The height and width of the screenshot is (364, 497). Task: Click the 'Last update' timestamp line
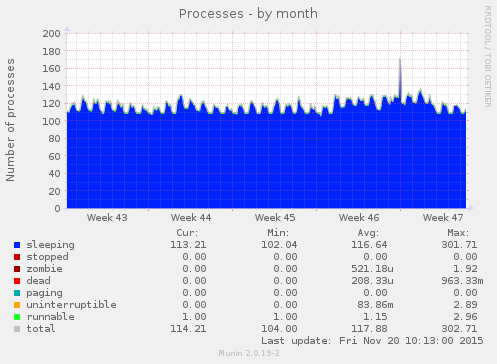pyautogui.click(x=372, y=341)
